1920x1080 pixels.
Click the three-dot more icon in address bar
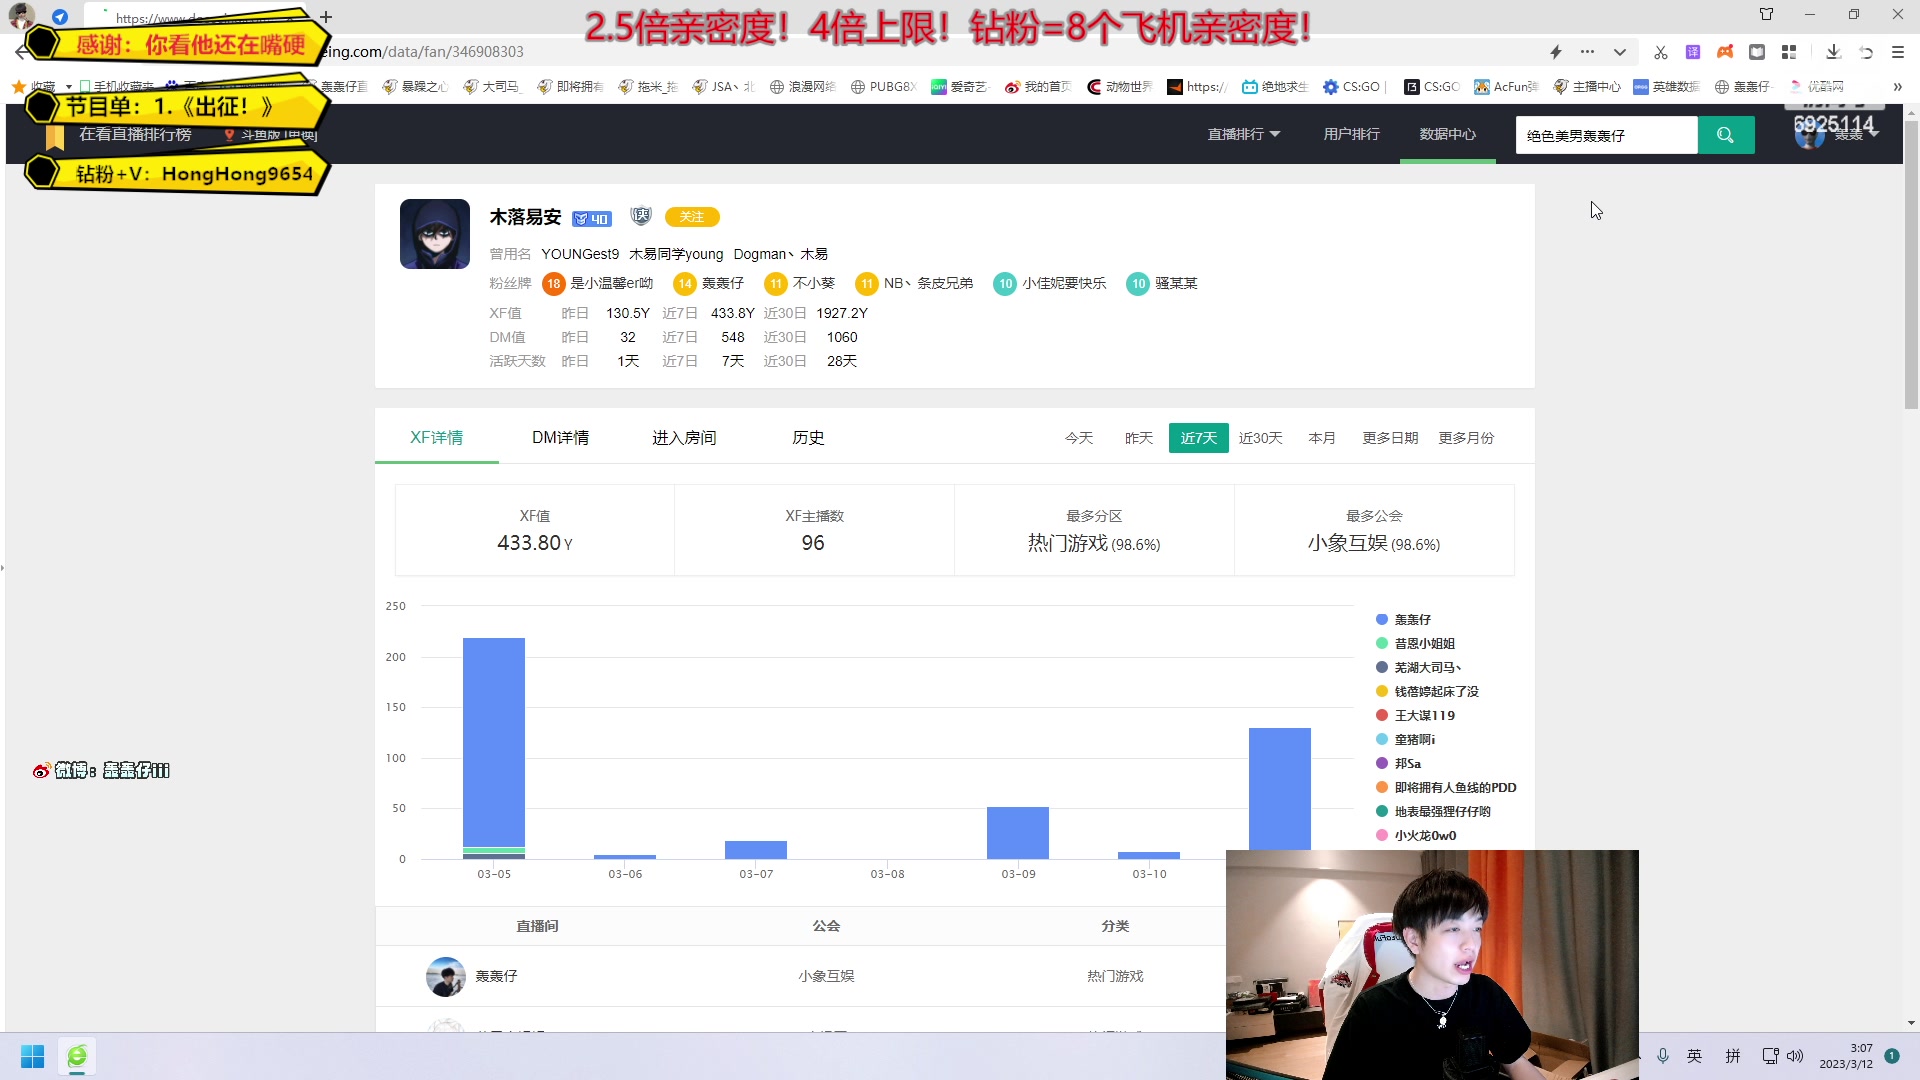[1588, 52]
